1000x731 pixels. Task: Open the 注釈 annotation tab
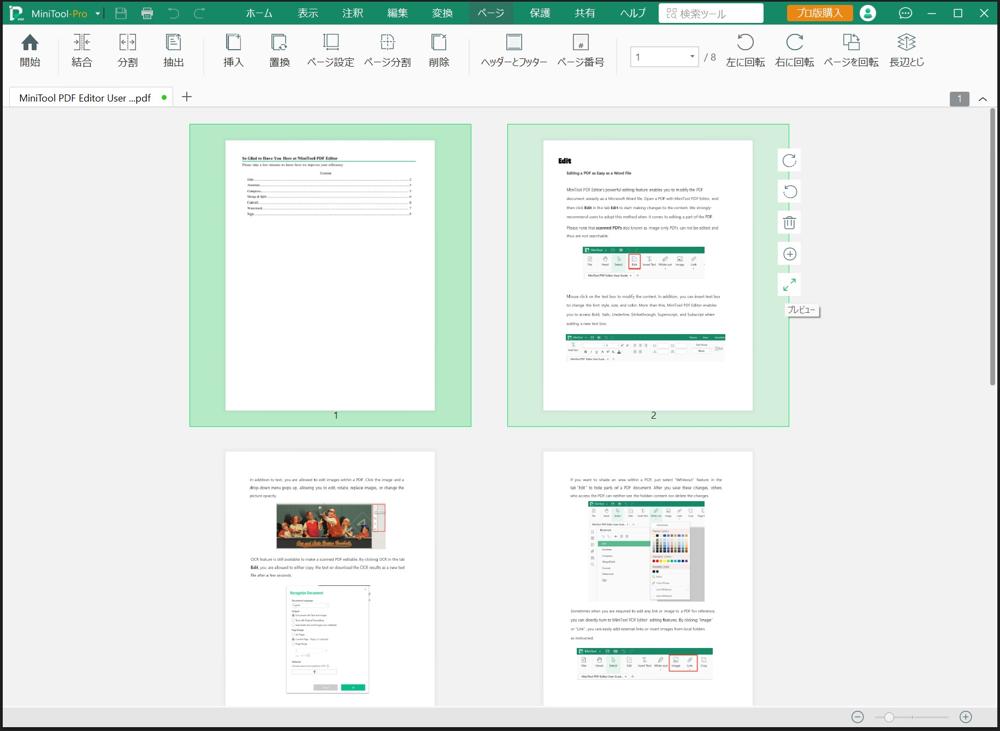tap(352, 13)
